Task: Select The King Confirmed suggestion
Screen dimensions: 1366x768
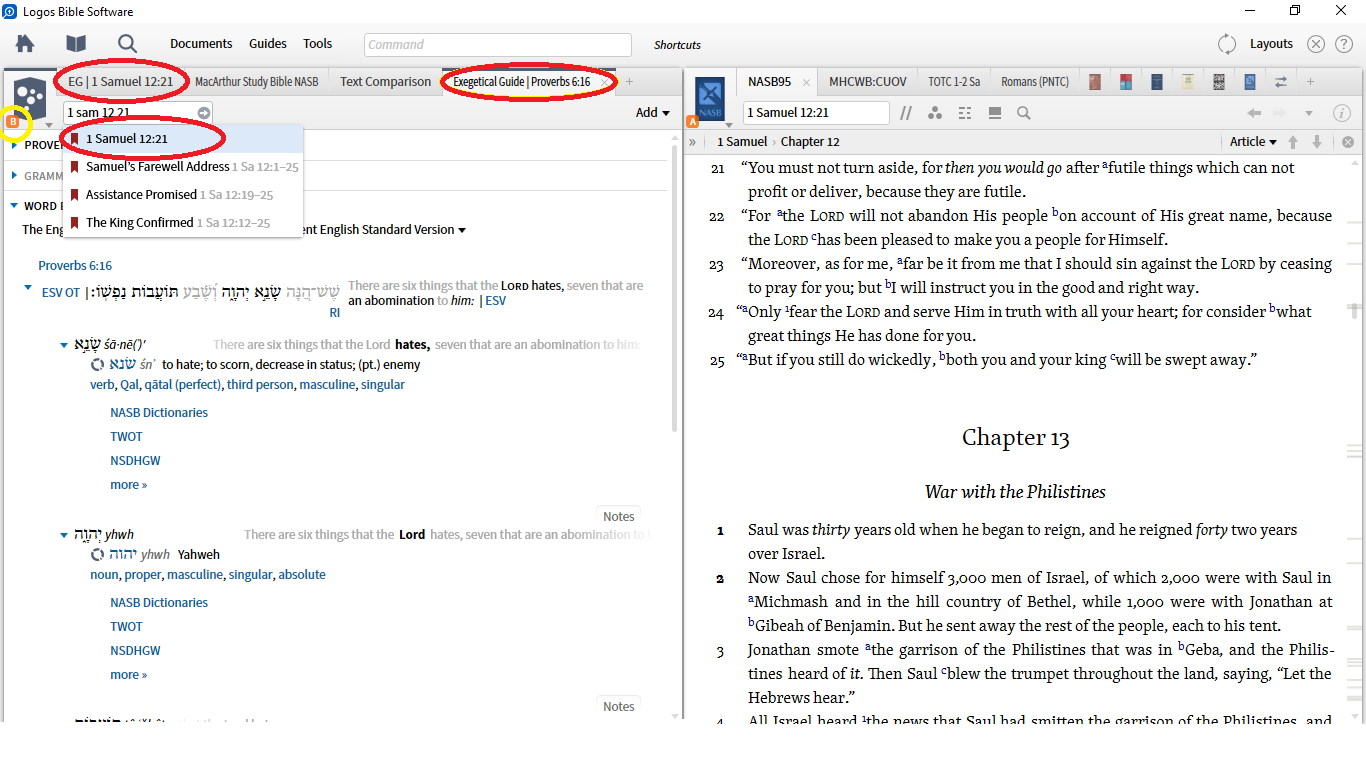Action: coord(182,223)
